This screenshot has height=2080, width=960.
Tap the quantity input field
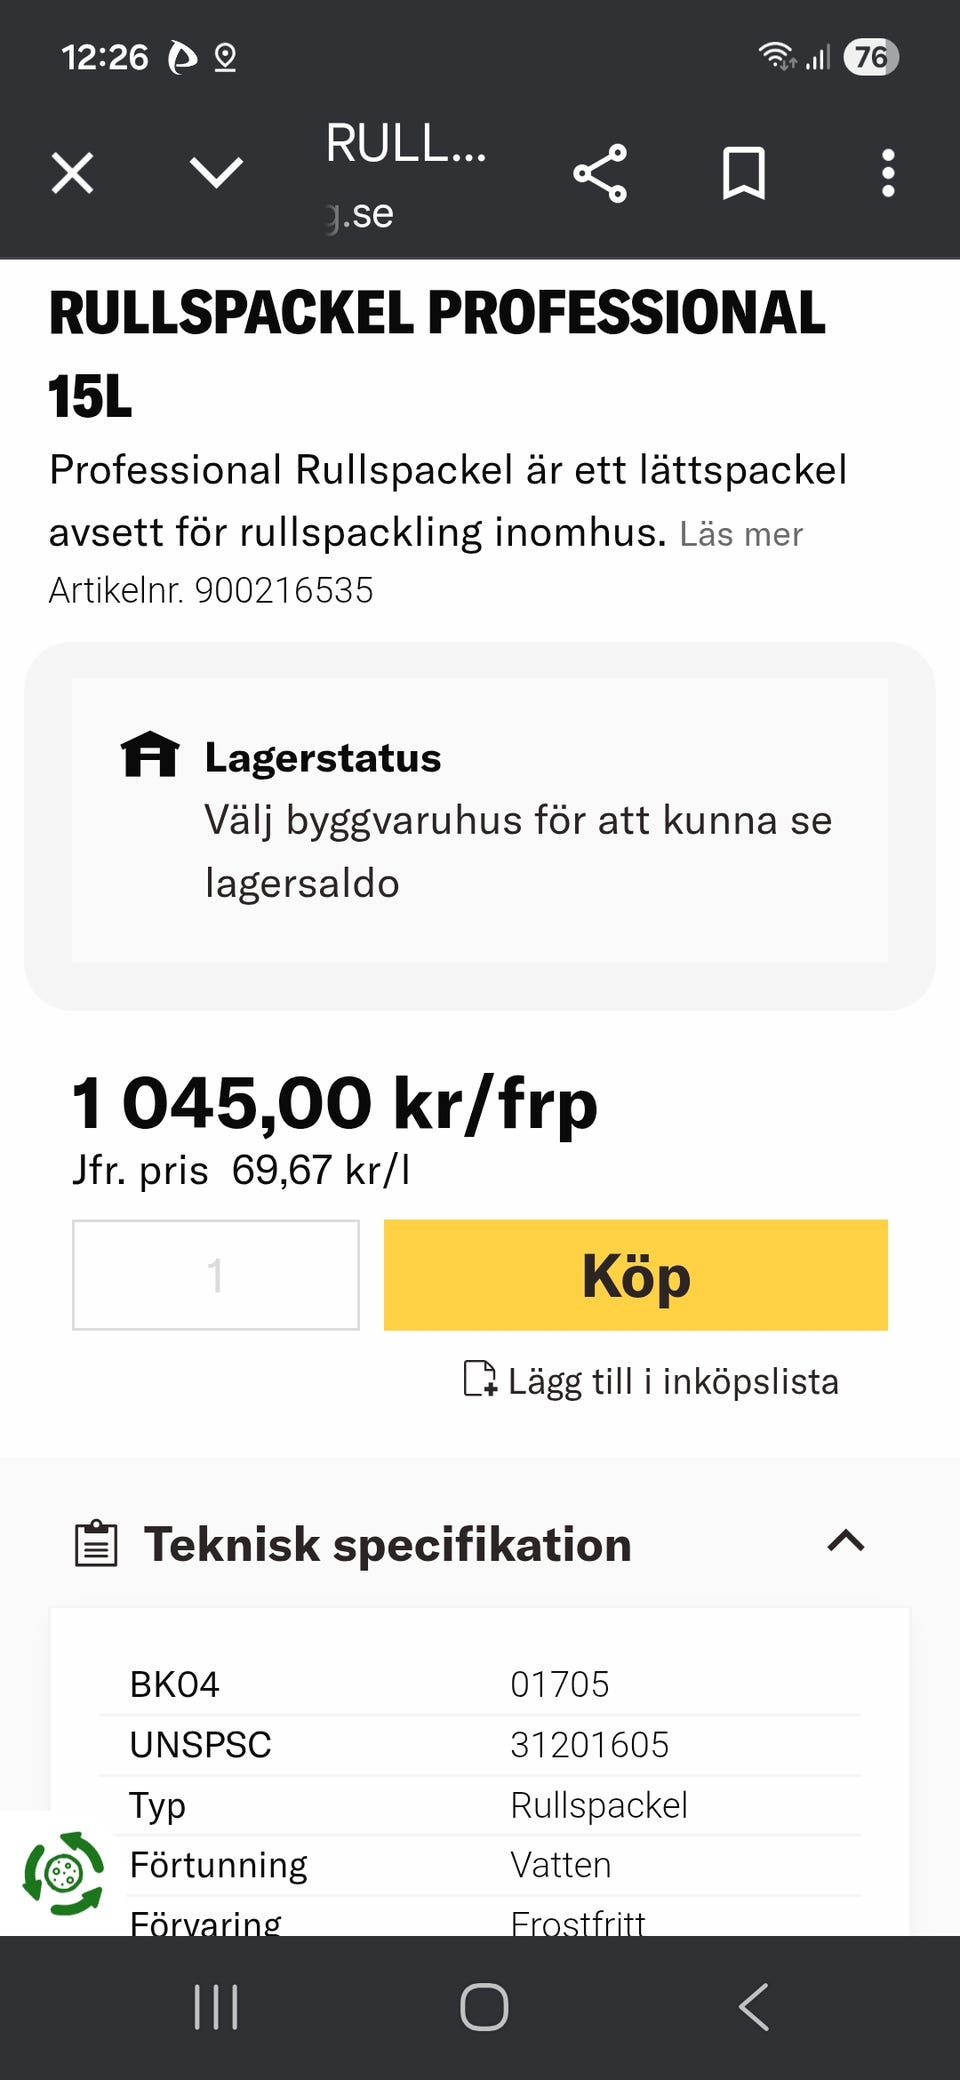point(216,1275)
